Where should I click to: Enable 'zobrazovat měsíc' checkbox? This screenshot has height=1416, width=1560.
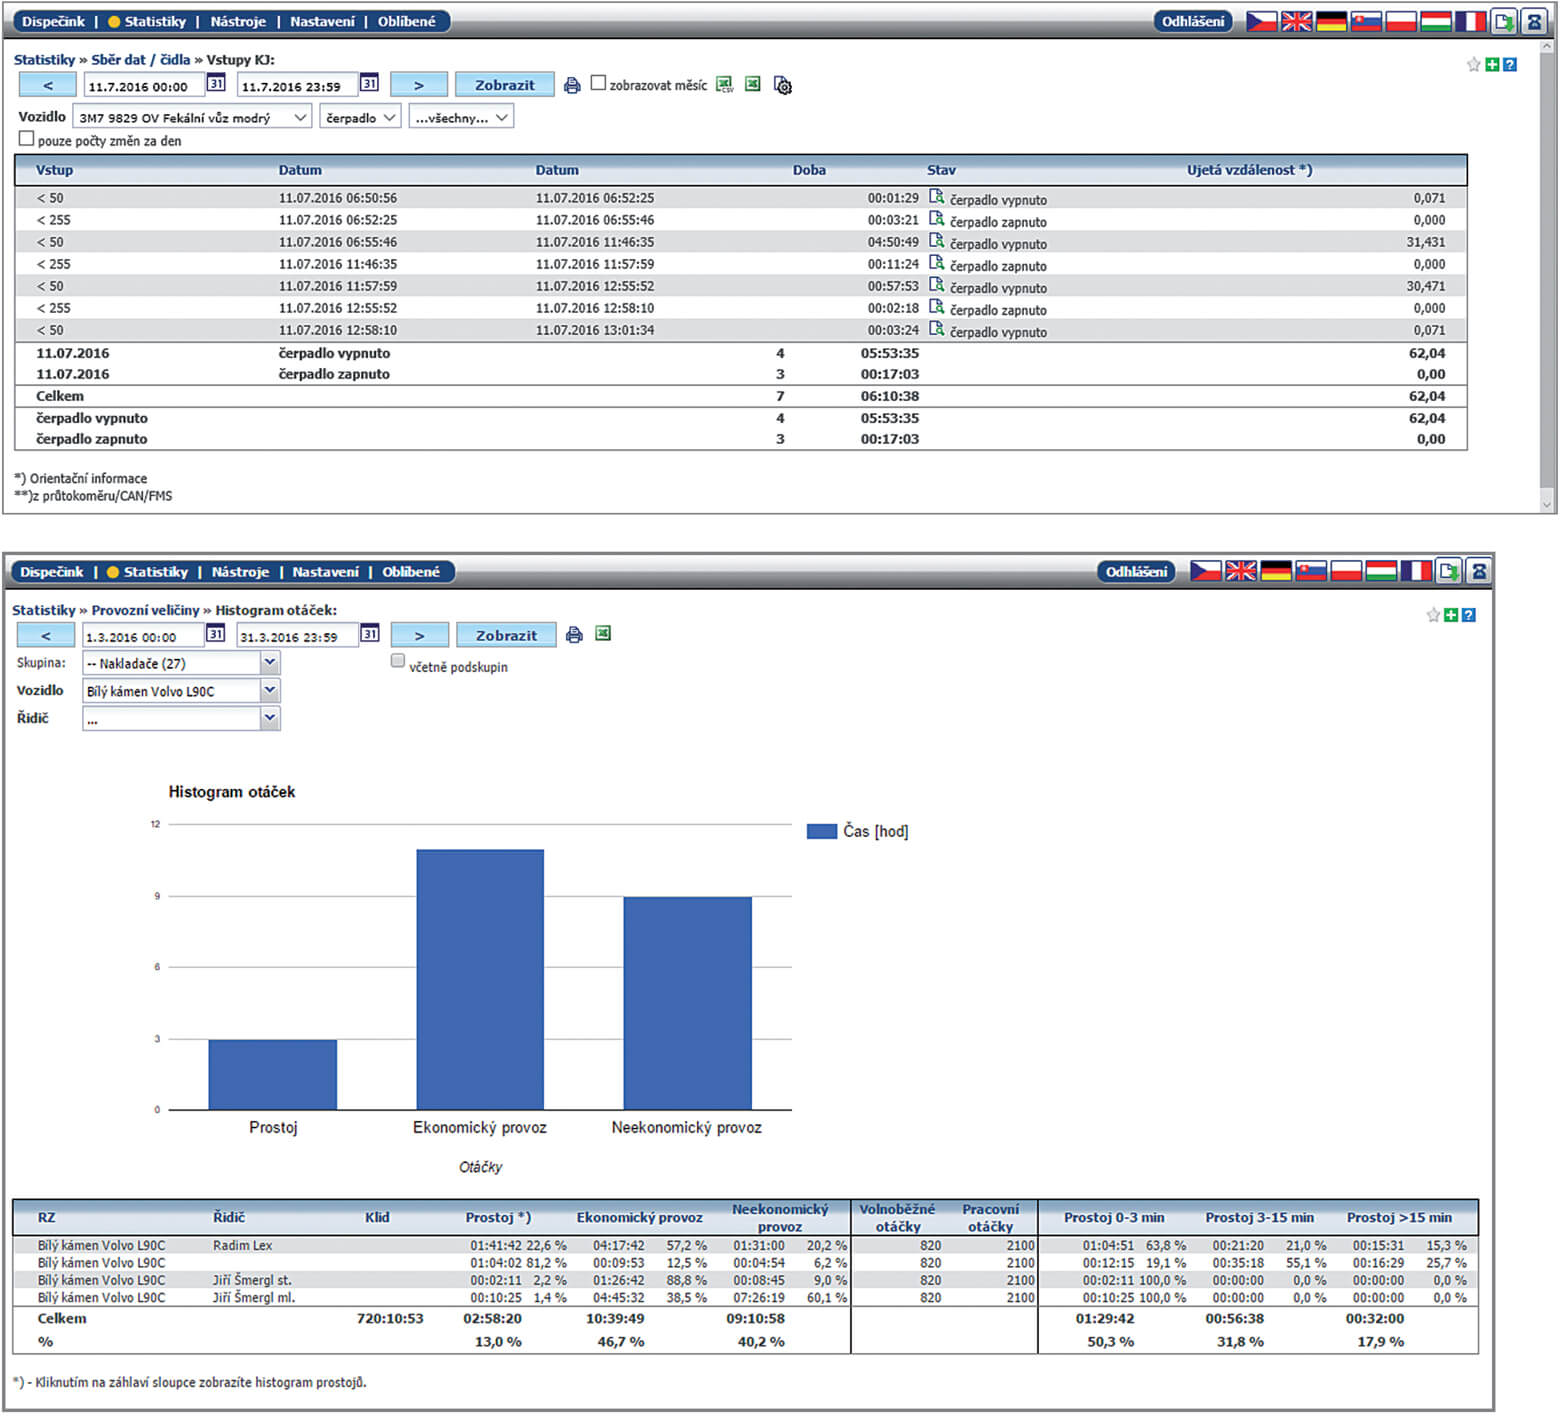point(598,83)
